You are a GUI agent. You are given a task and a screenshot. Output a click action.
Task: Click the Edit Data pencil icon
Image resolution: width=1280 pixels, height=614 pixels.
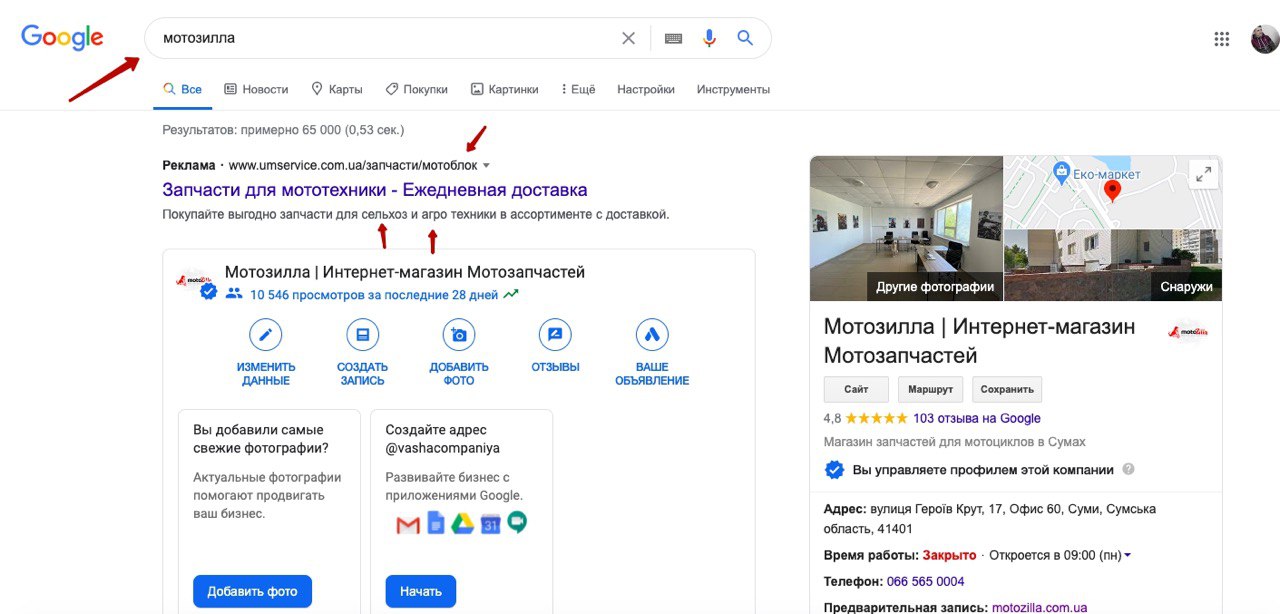[265, 335]
